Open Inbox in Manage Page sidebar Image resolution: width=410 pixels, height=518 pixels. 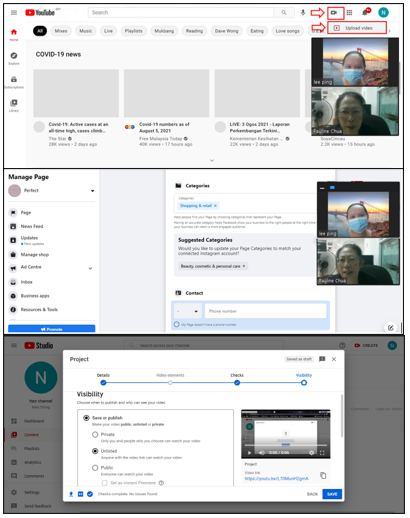click(26, 282)
